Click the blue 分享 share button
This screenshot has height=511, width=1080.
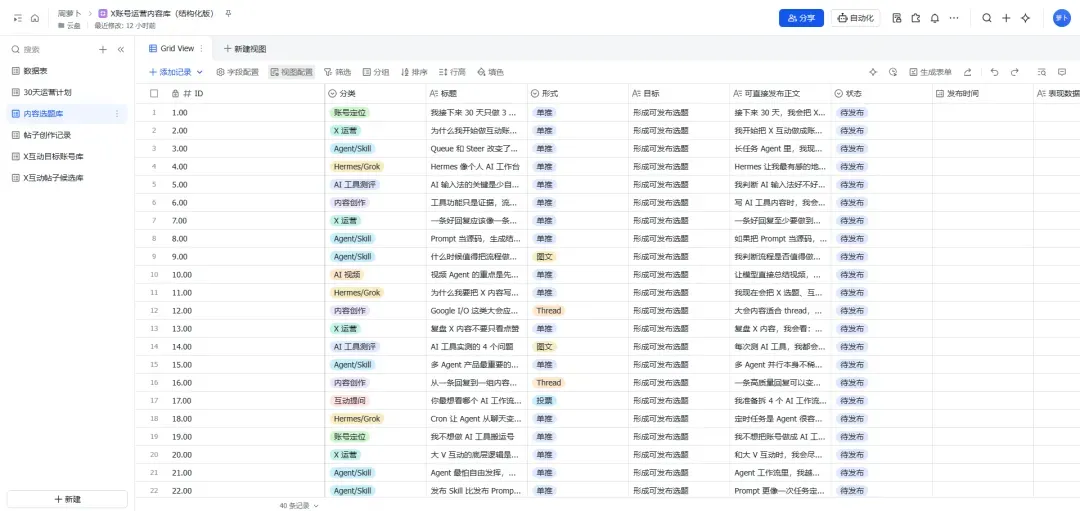coord(801,18)
